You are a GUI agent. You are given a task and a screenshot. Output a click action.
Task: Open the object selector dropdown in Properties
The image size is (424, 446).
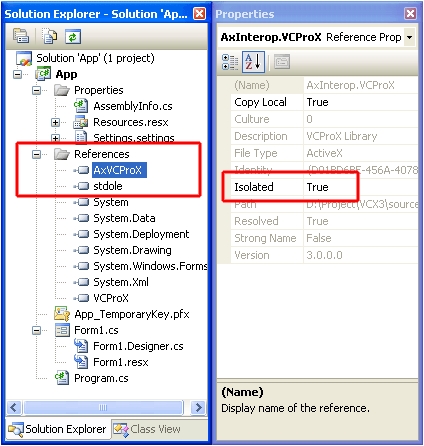point(409,37)
